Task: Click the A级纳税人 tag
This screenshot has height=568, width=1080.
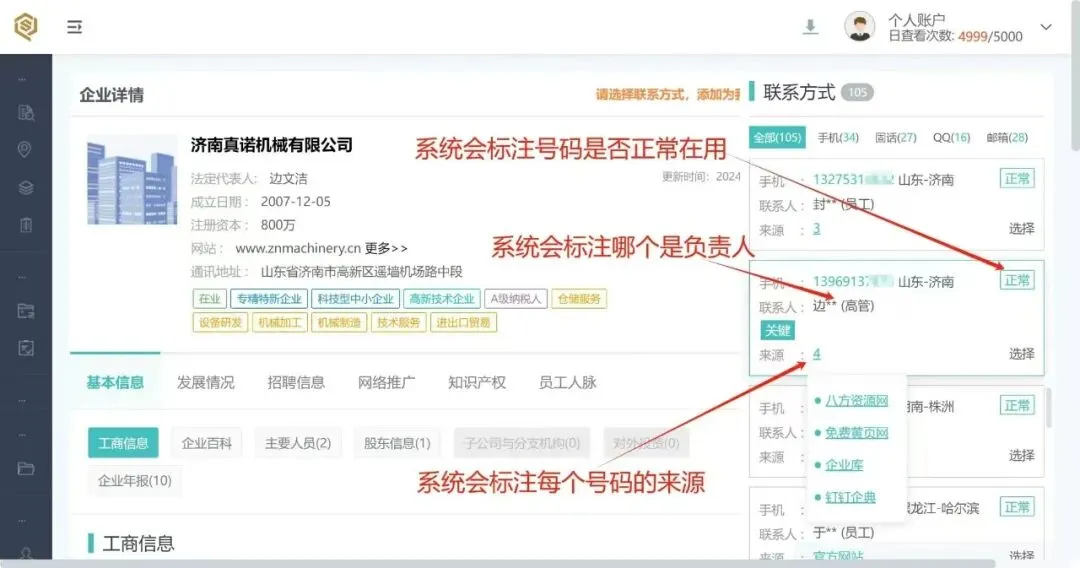Action: pos(516,299)
